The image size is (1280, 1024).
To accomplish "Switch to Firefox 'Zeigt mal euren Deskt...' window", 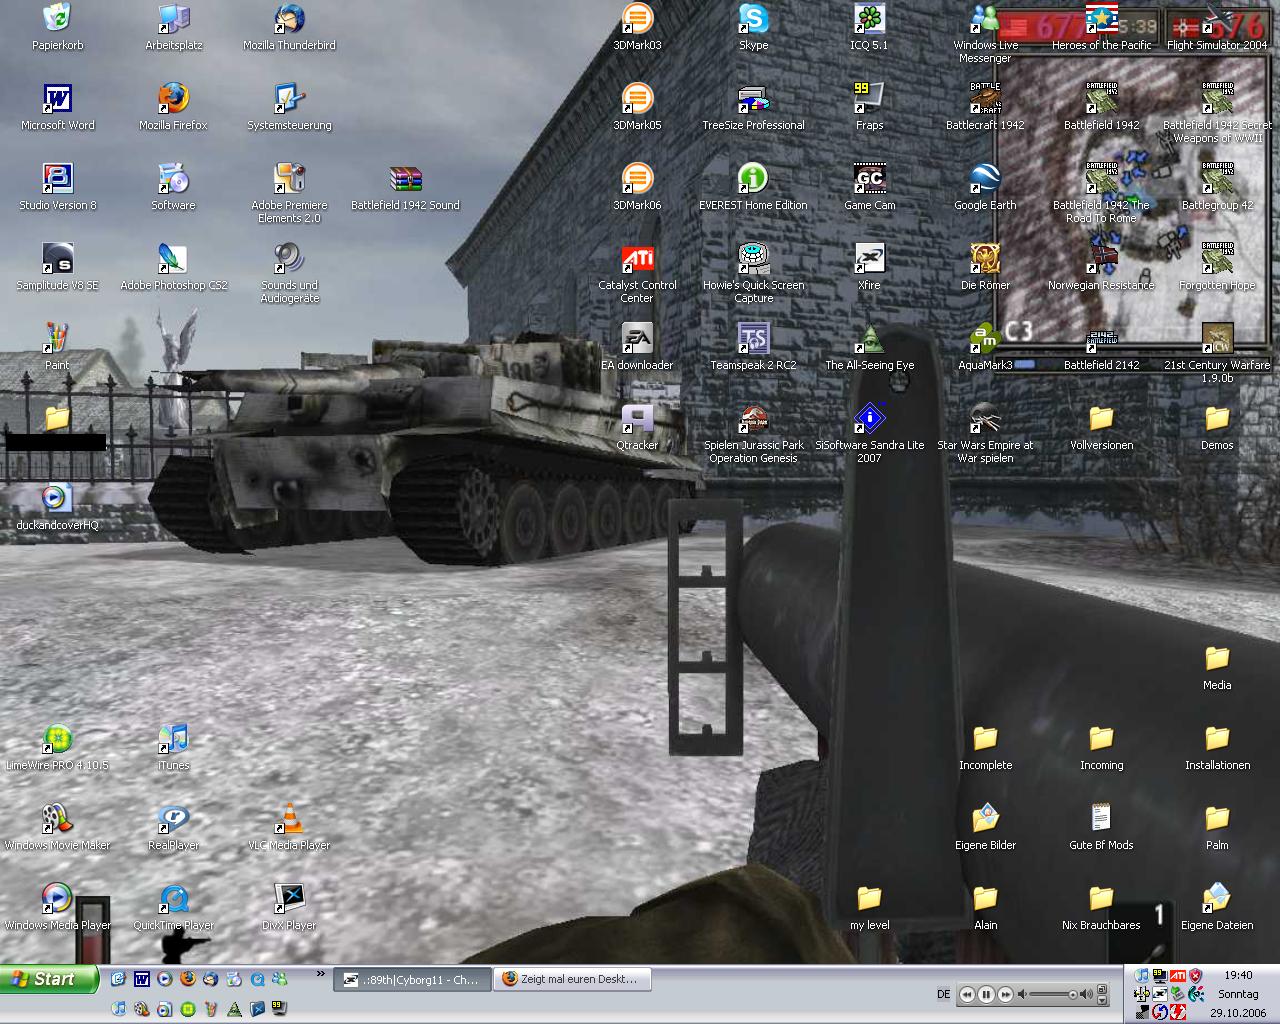I will 574,980.
